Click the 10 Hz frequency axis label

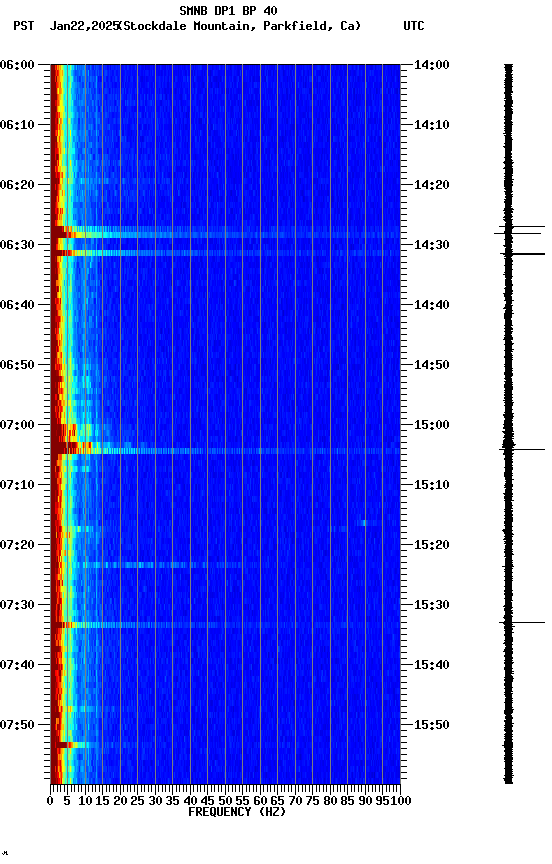click(85, 801)
